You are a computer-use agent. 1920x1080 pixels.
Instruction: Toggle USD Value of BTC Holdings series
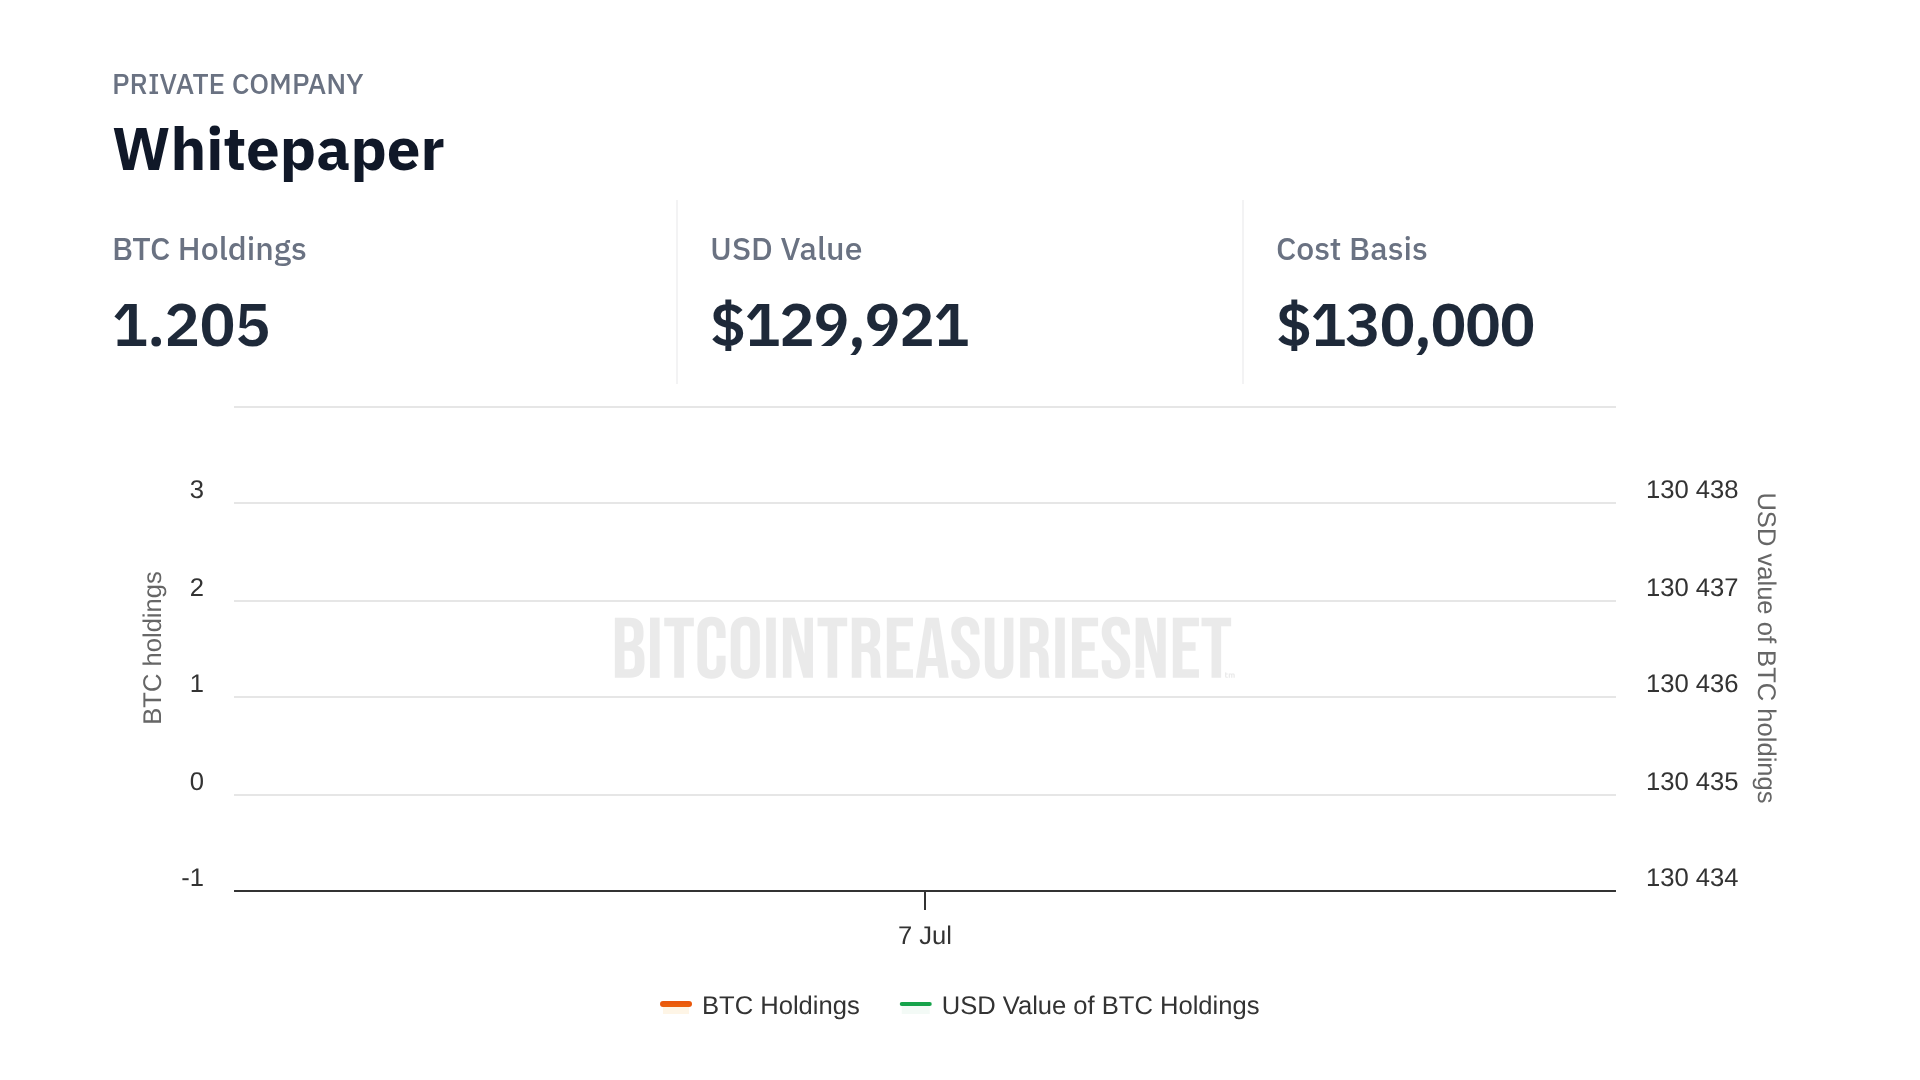tap(1099, 1005)
